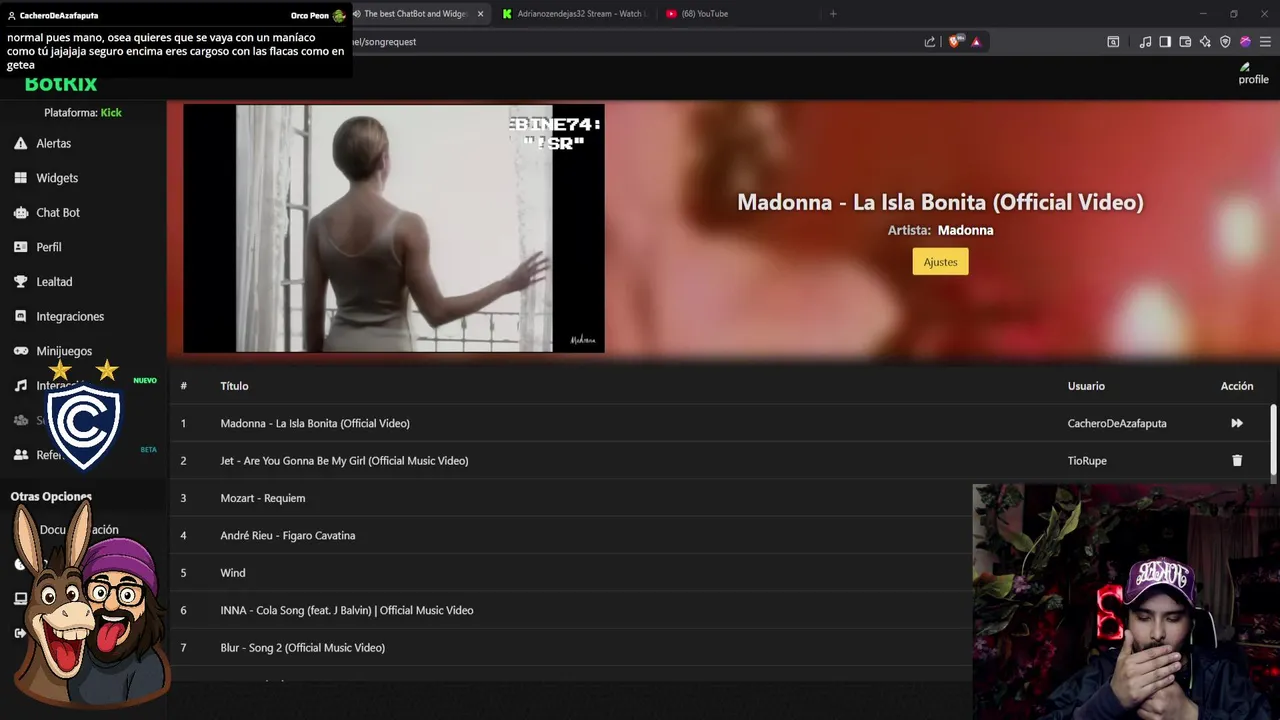Screen dimensions: 1280x720
Task: Select the Mozart - Requiem row
Action: (x=571, y=498)
